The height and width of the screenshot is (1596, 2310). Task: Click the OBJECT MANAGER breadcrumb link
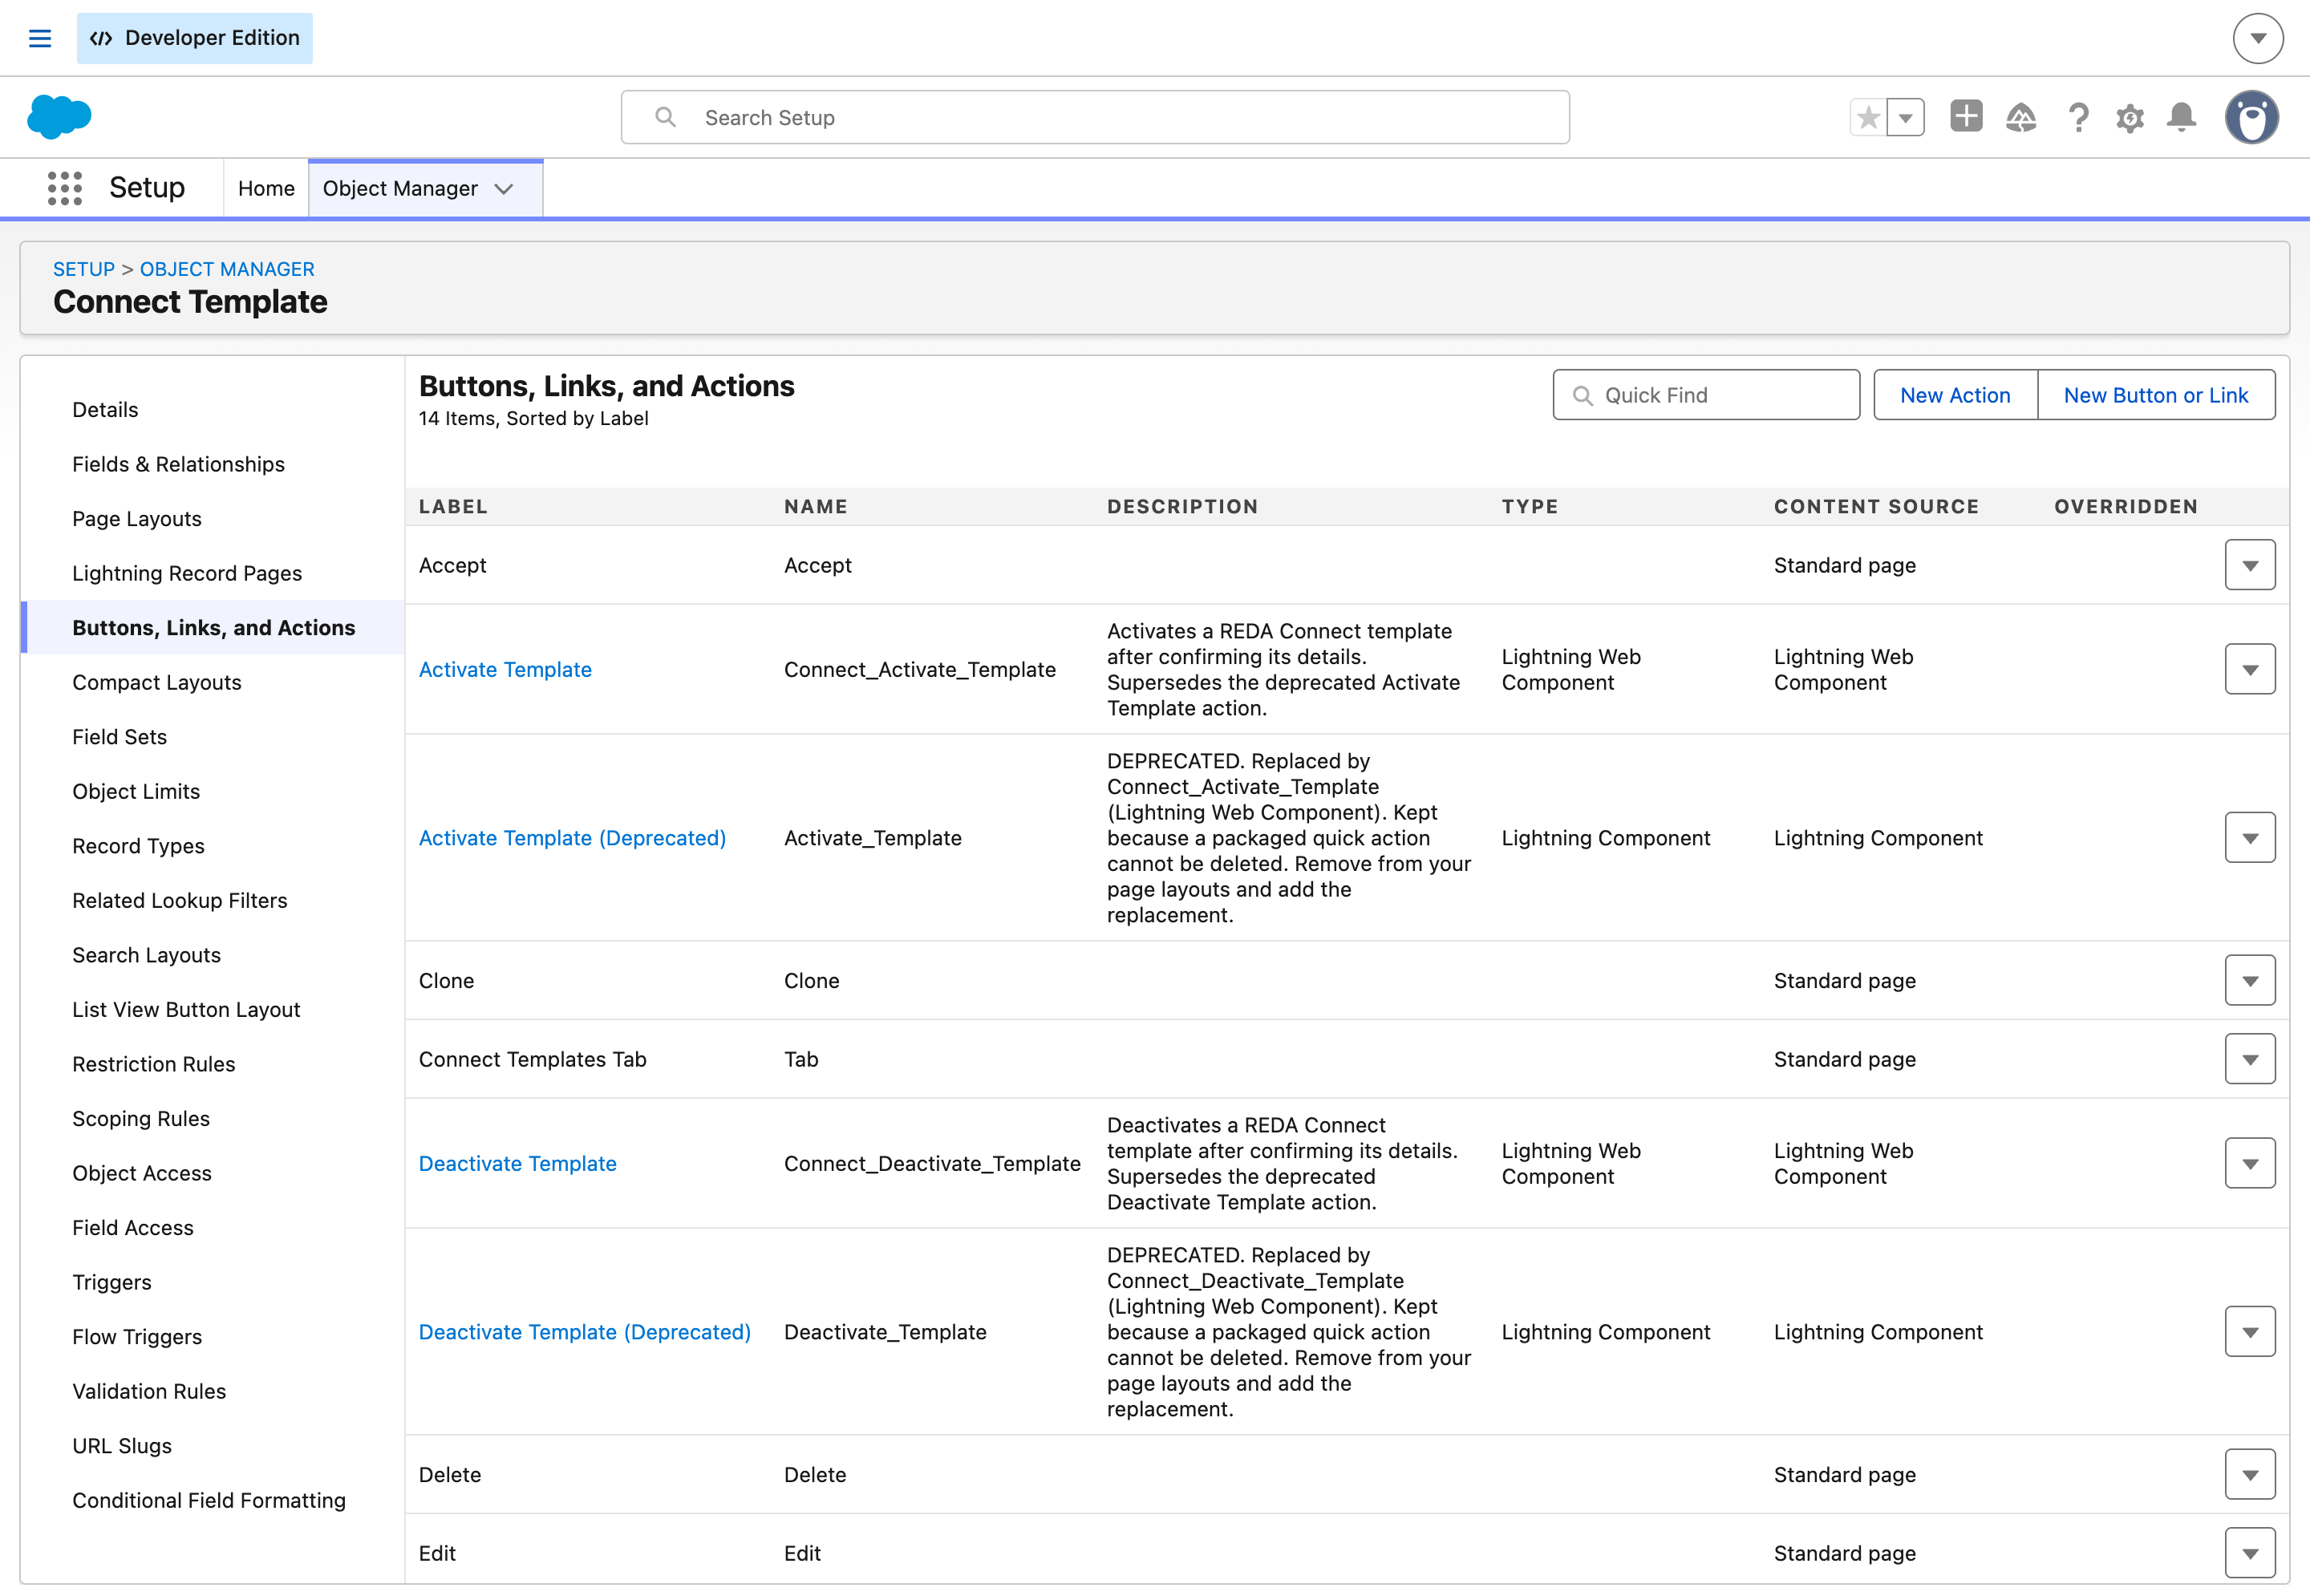coord(227,269)
